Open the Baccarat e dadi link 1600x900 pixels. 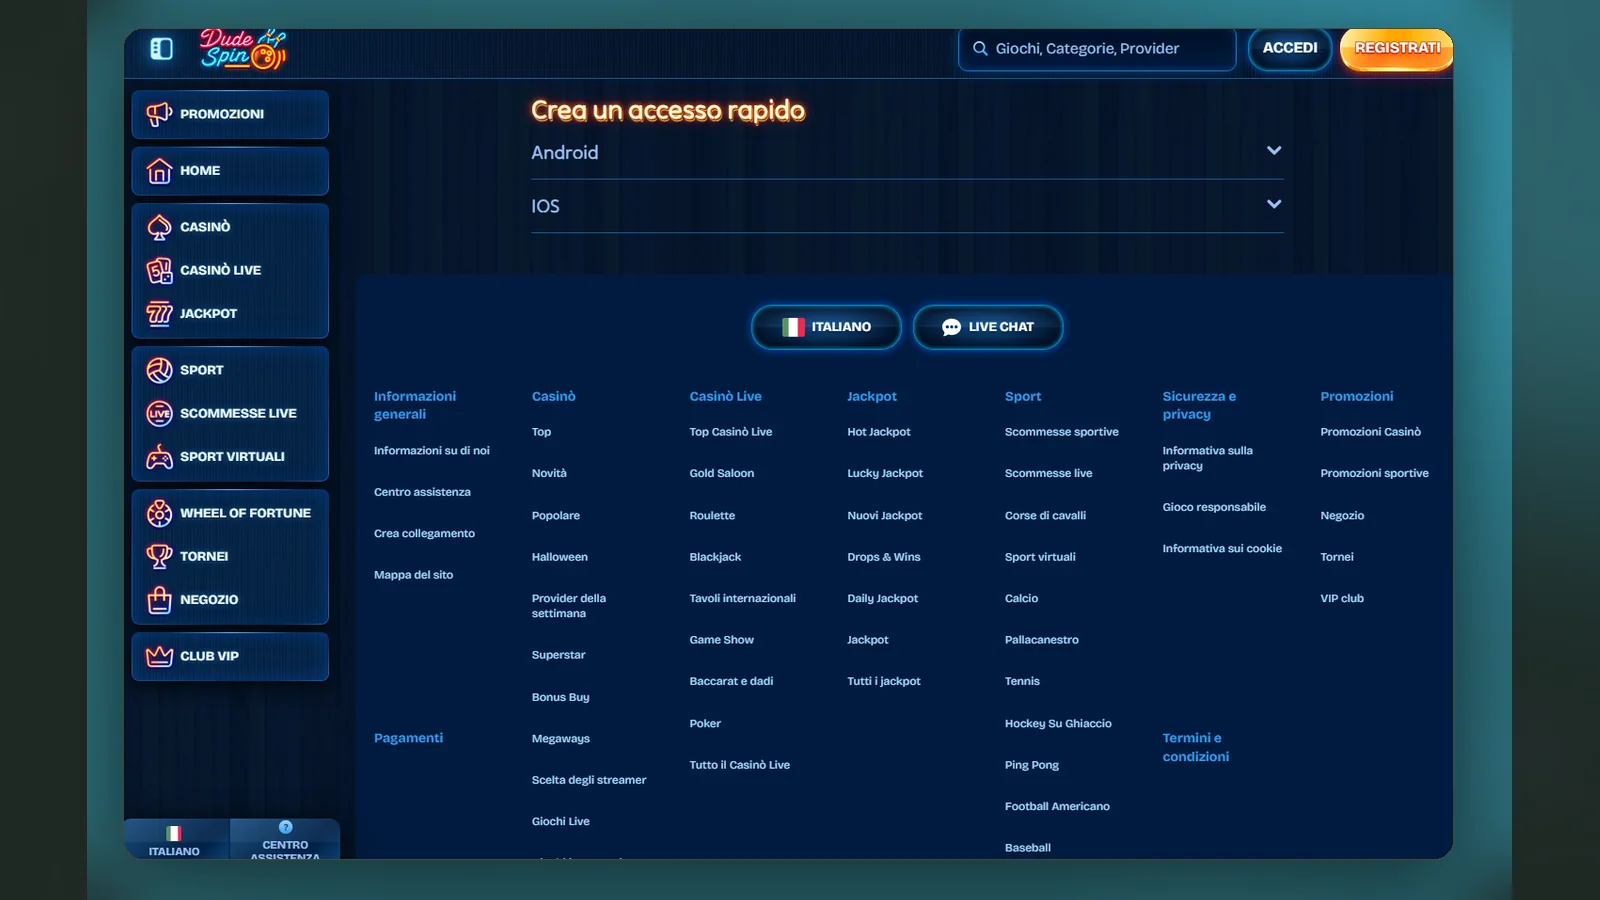click(731, 682)
